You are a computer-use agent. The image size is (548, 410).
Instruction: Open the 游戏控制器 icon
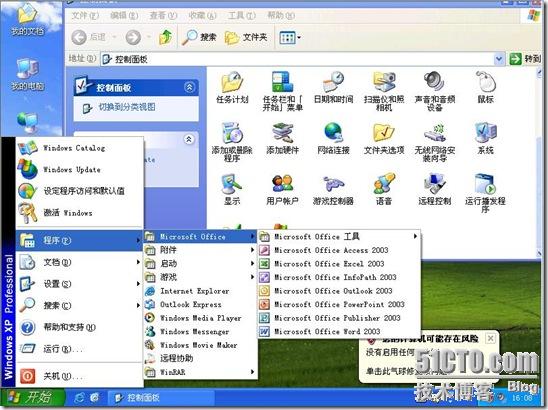click(x=333, y=189)
